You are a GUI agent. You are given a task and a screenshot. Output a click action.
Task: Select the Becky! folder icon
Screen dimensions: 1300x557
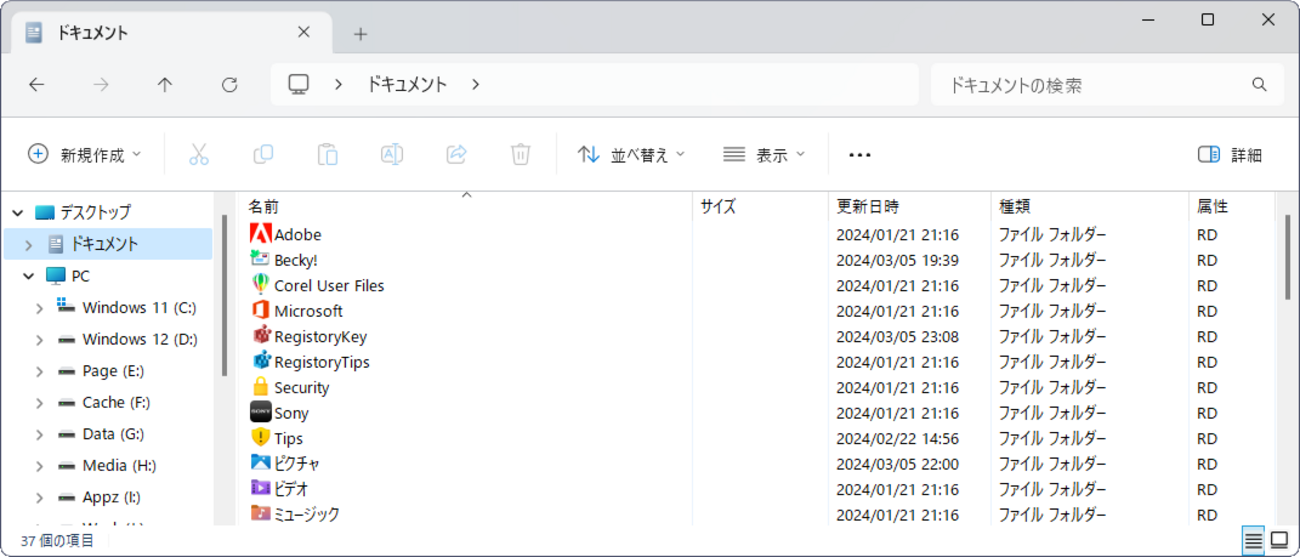click(x=260, y=259)
